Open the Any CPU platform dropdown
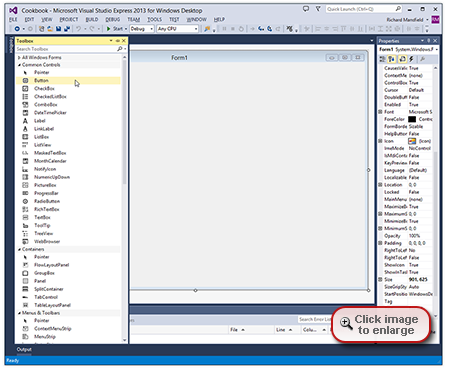Viewport: 450px width, 372px height. click(178, 29)
